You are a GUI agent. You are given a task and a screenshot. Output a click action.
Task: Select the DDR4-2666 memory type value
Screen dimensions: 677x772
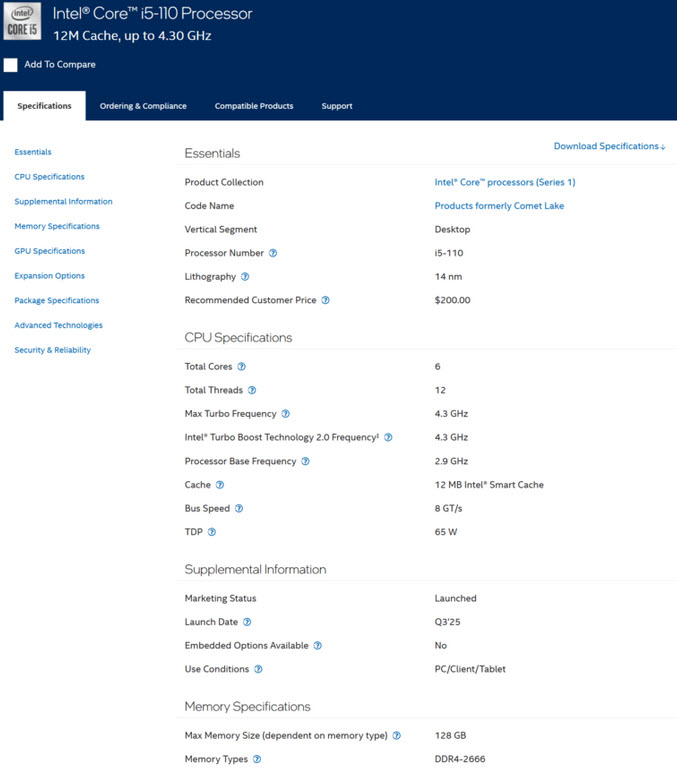click(460, 760)
